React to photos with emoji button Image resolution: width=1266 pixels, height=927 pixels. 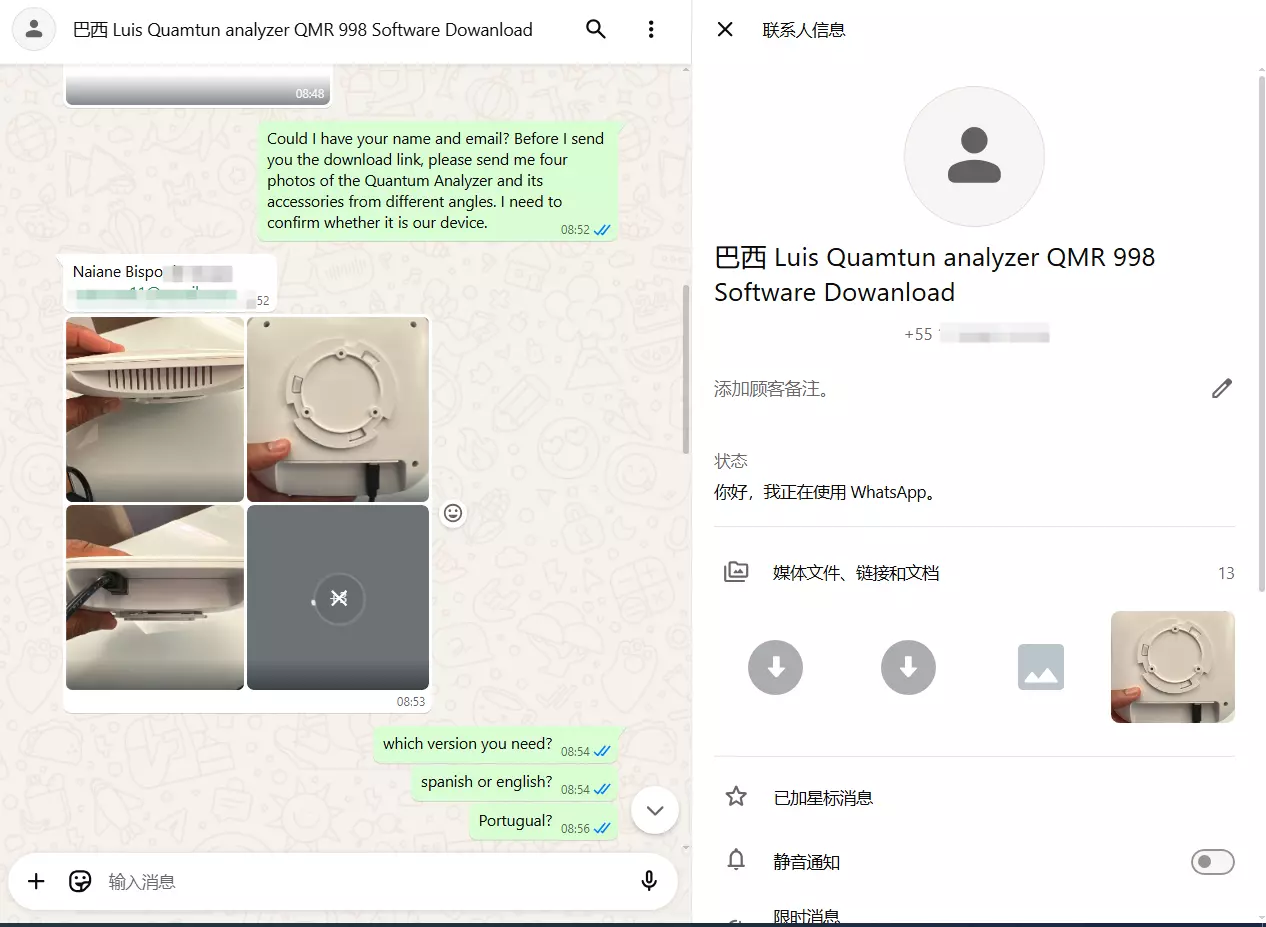click(453, 513)
